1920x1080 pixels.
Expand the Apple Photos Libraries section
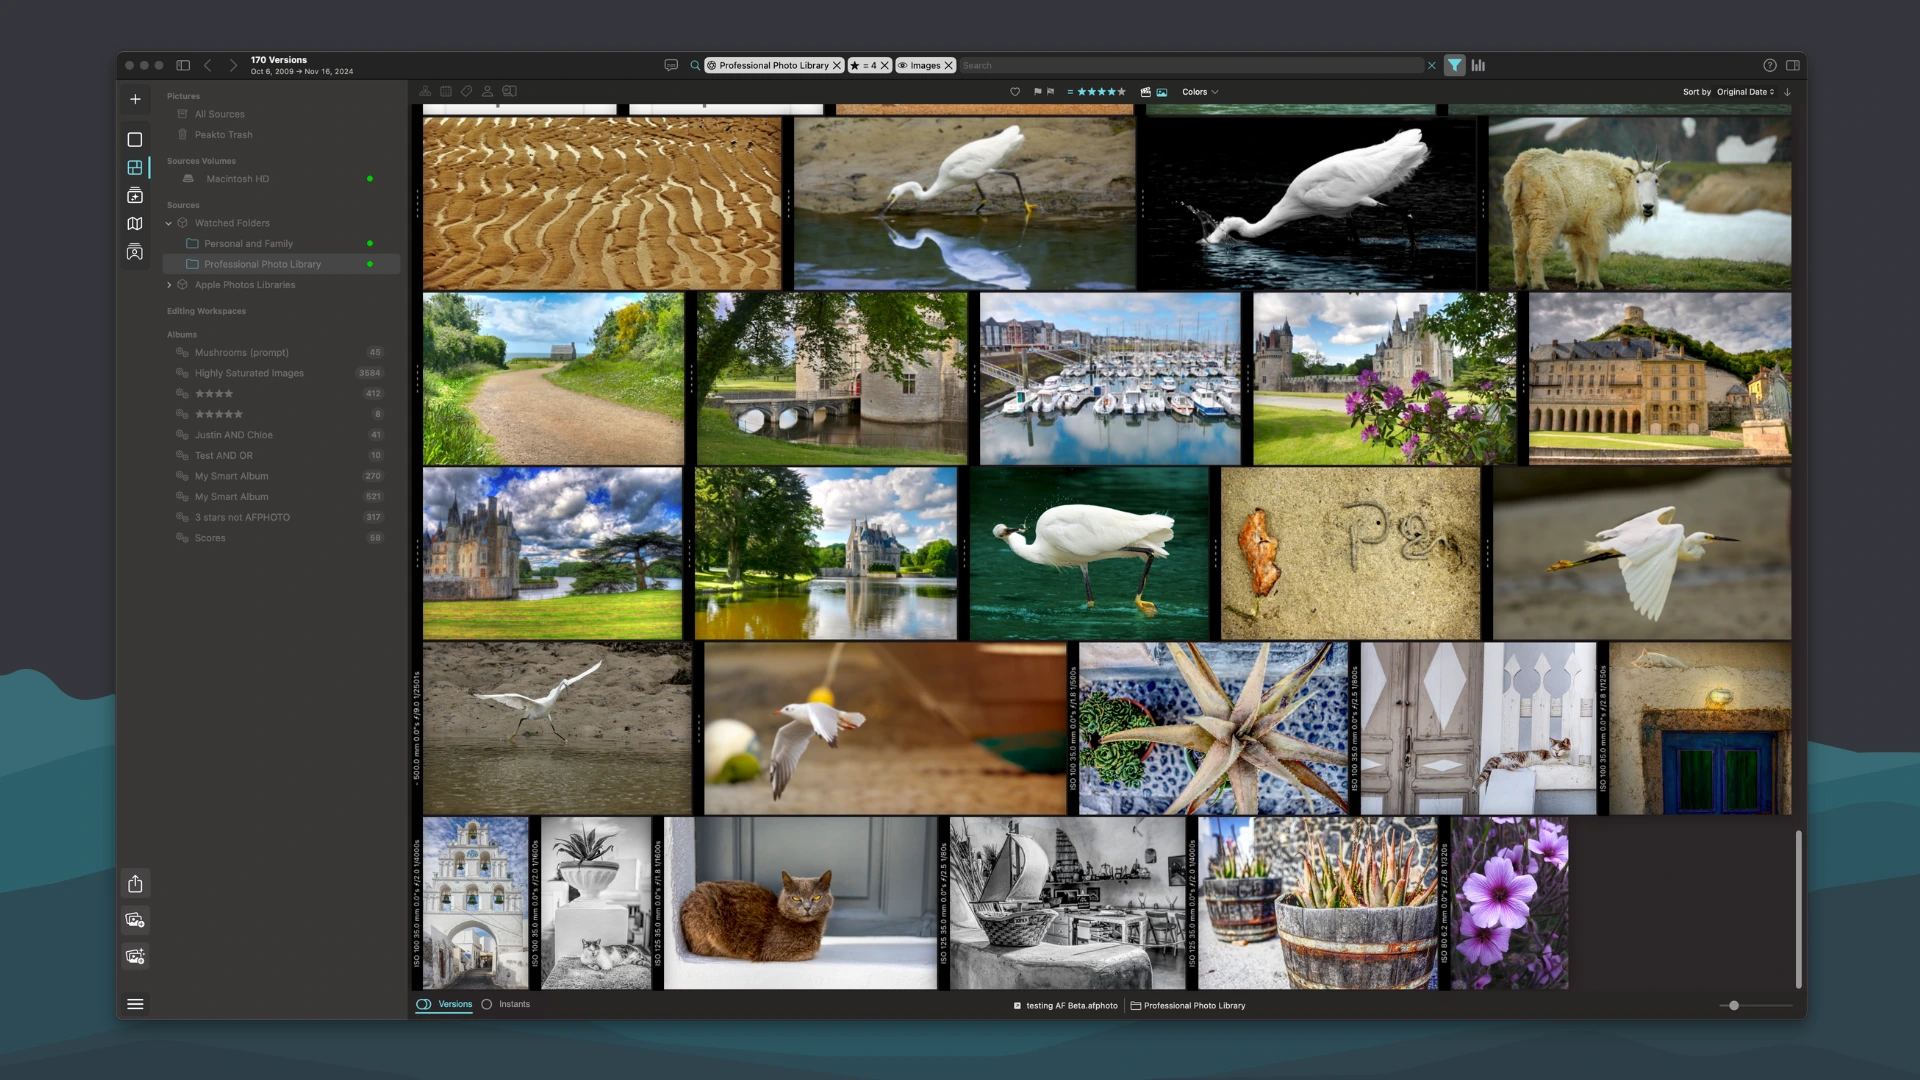coord(167,284)
